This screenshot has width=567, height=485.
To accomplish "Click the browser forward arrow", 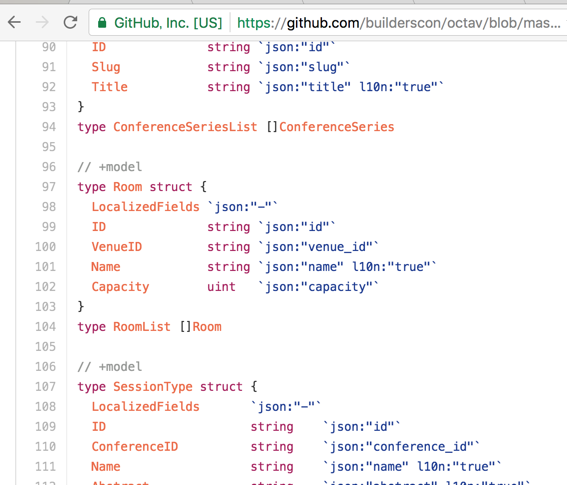I will tap(42, 22).
